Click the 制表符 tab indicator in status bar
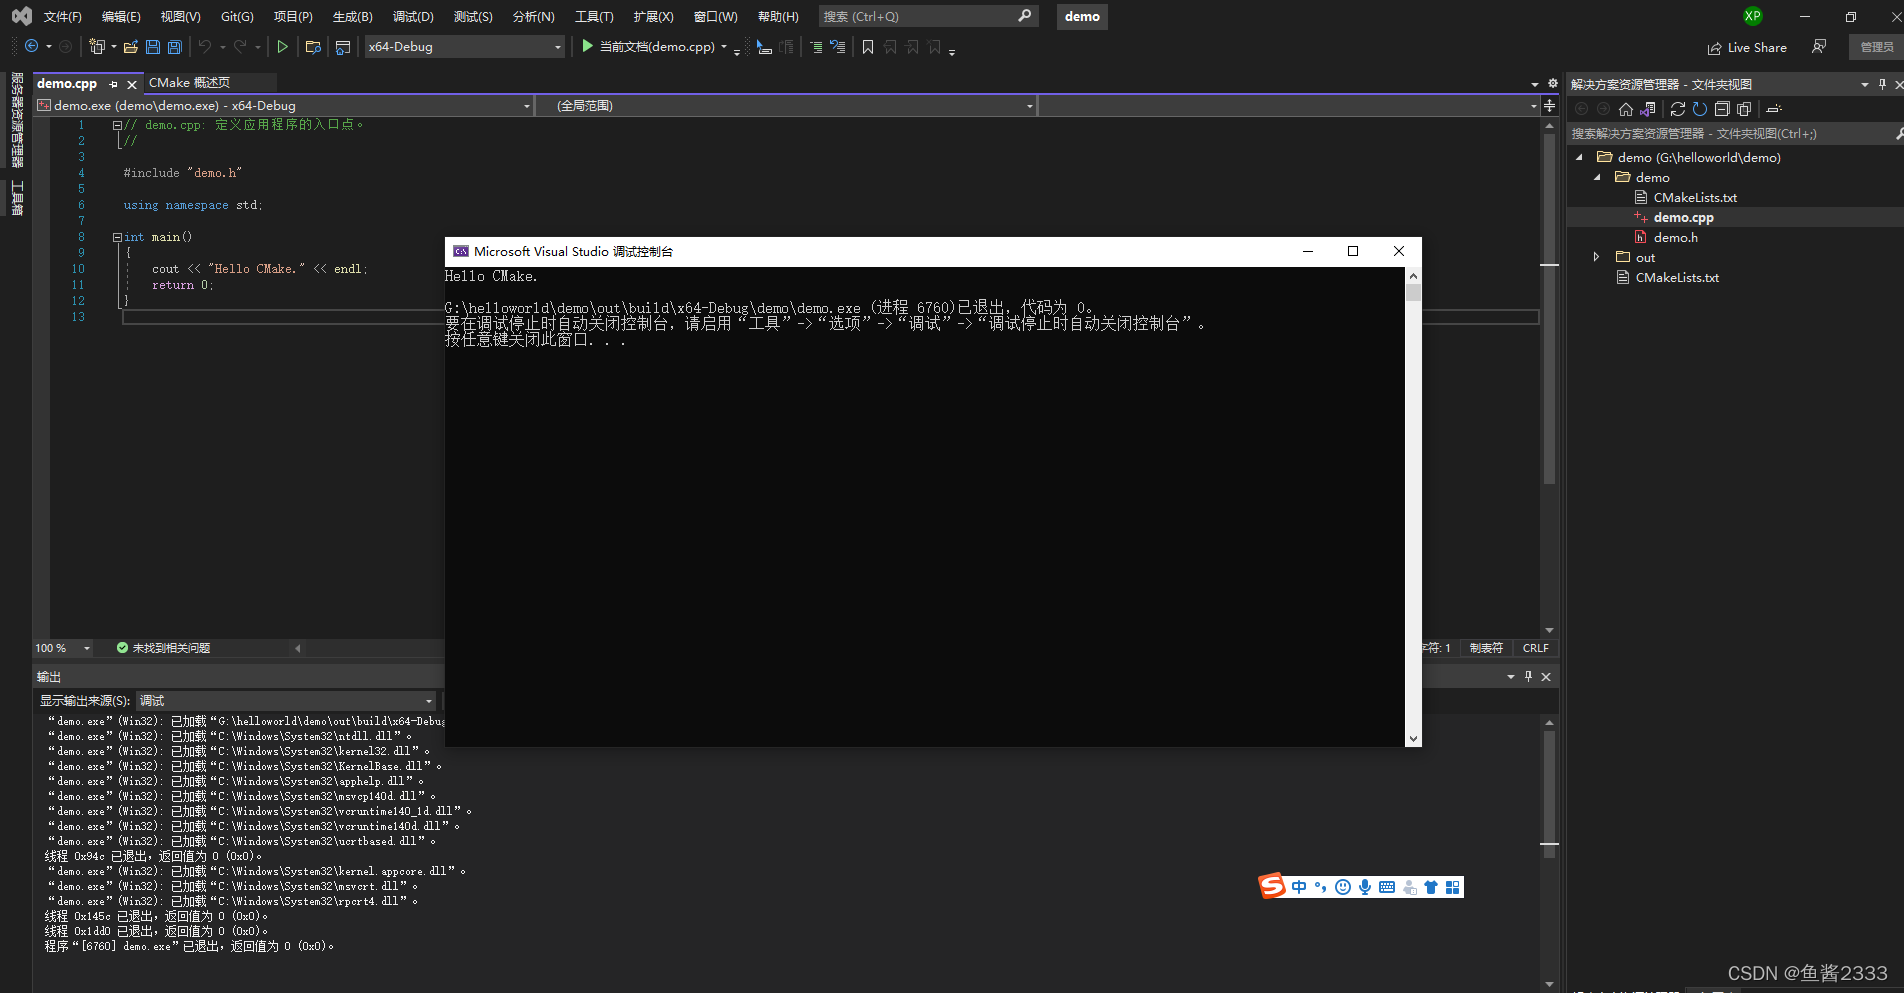The image size is (1904, 993). (x=1486, y=648)
